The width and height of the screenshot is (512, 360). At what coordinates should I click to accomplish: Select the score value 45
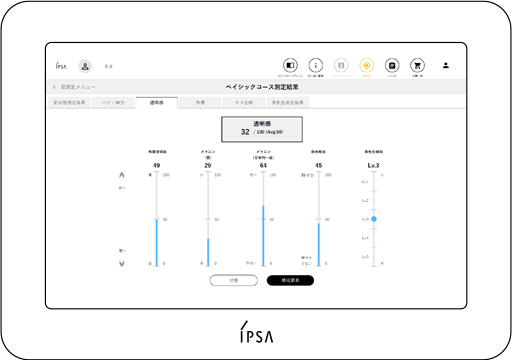(319, 166)
